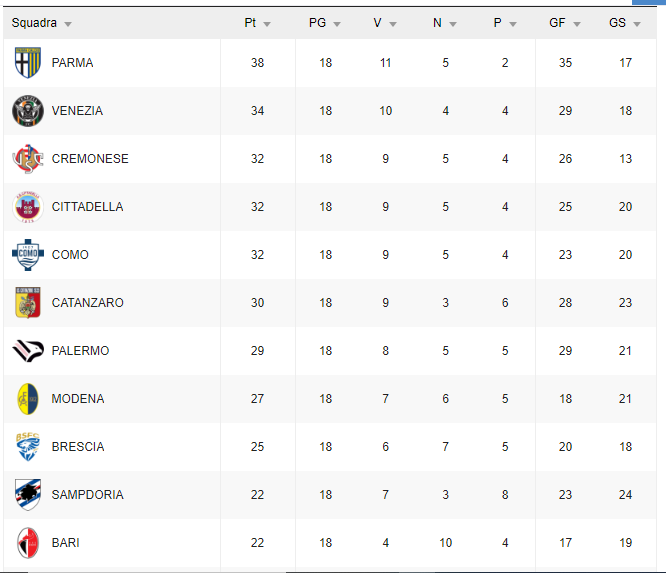The height and width of the screenshot is (573, 666).
Task: Sort by GF goals scored arrow
Action: tap(577, 24)
